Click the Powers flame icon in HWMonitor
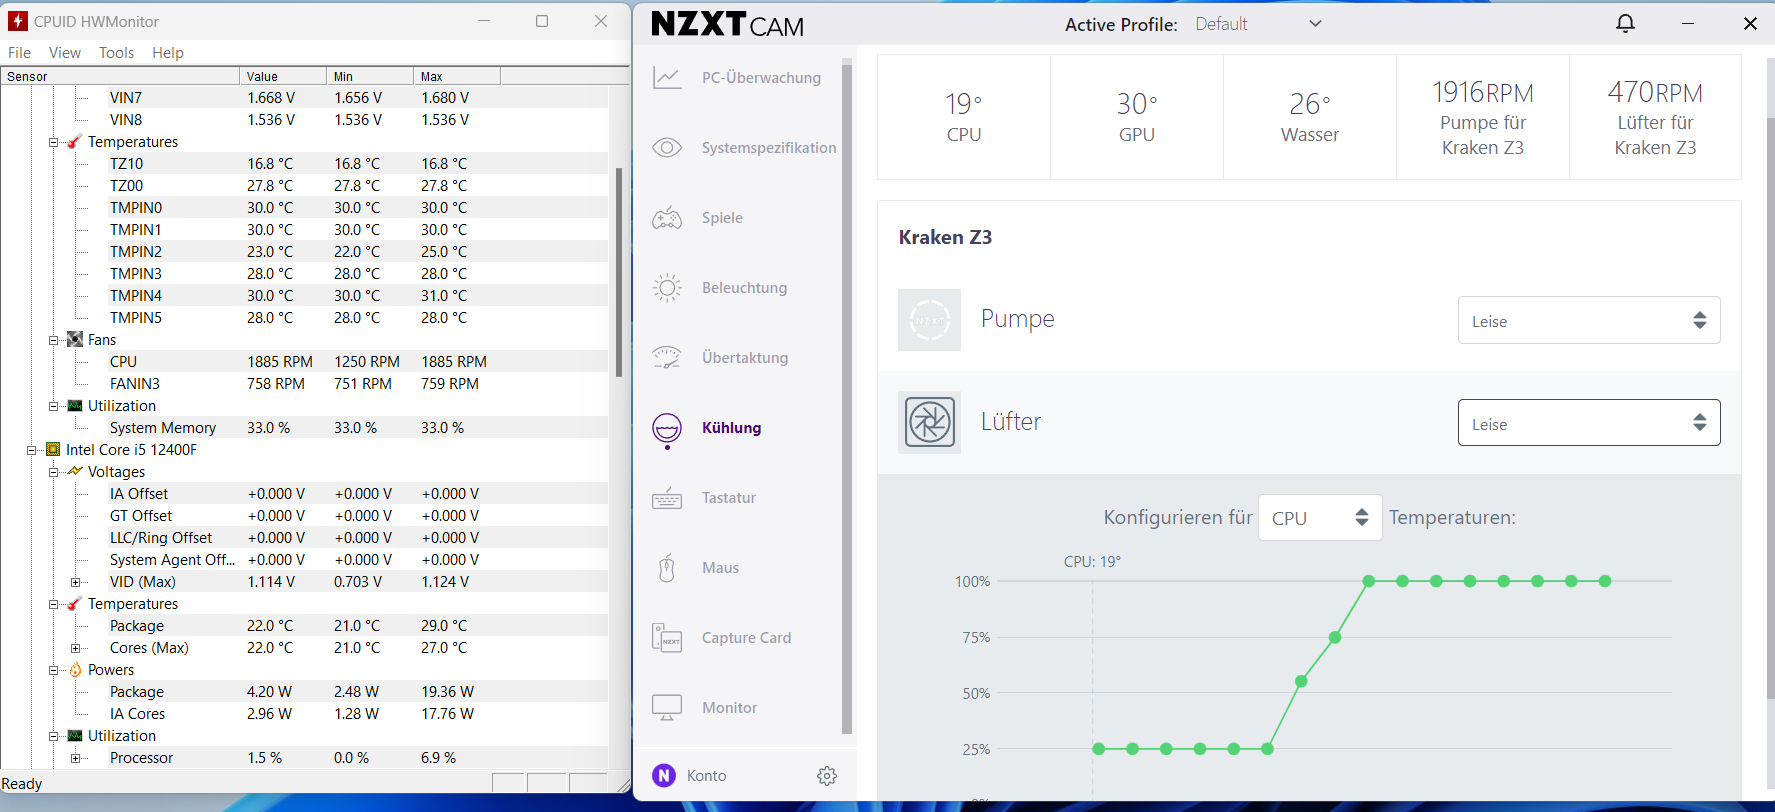The height and width of the screenshot is (812, 1775). pos(75,670)
